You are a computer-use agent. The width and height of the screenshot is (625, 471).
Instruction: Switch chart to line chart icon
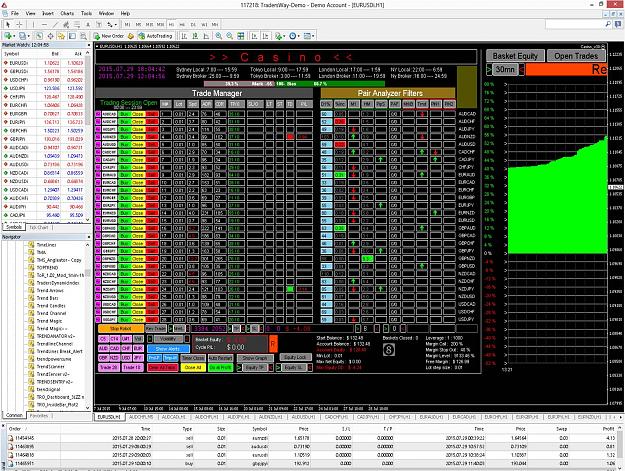[x=206, y=36]
